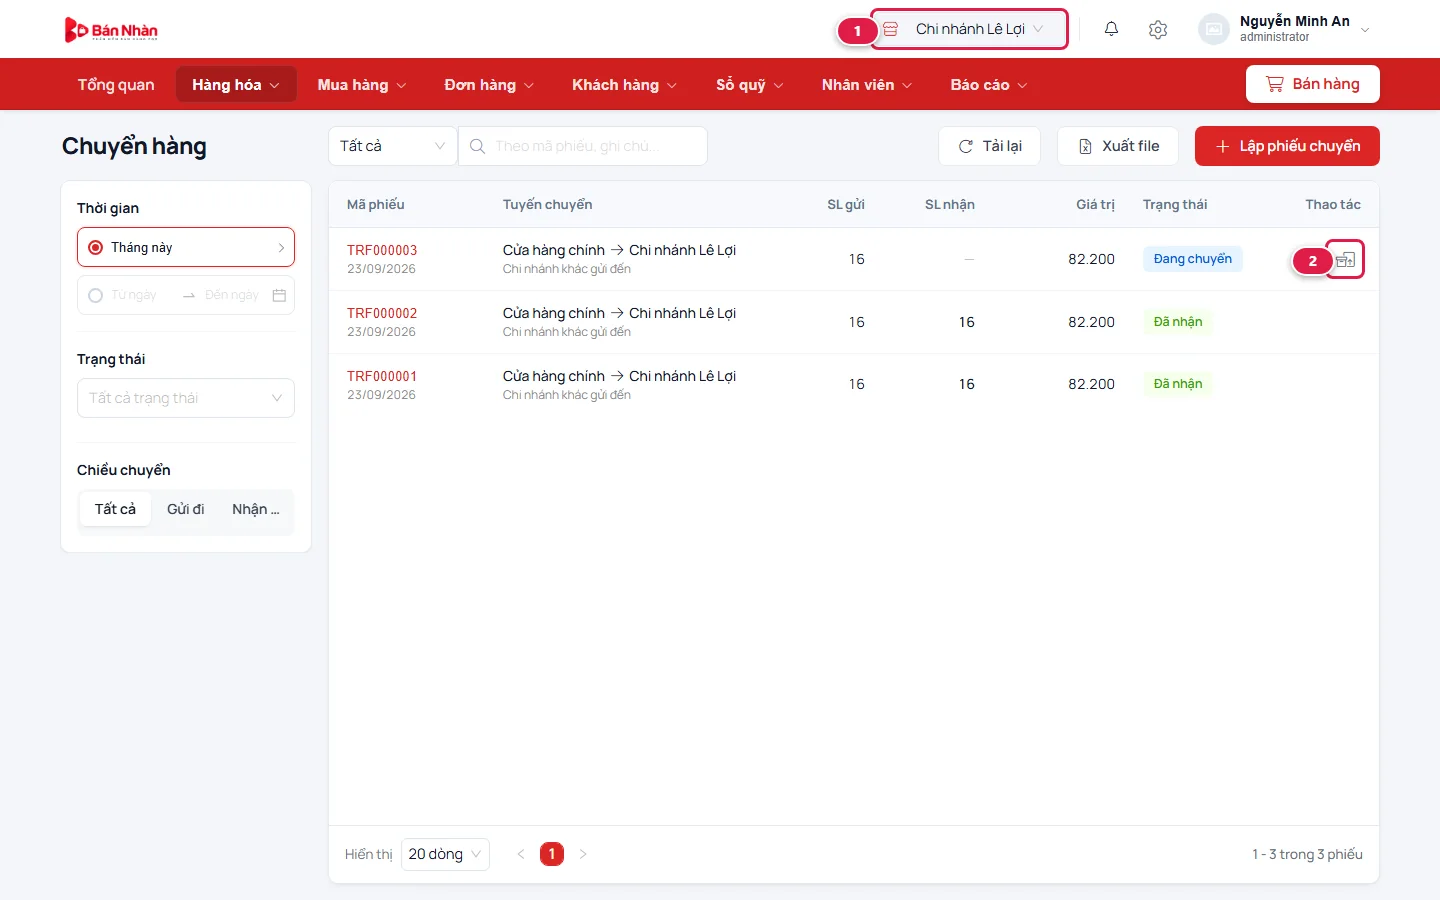Select the custom date range radio
Image resolution: width=1440 pixels, height=900 pixels.
tap(96, 295)
